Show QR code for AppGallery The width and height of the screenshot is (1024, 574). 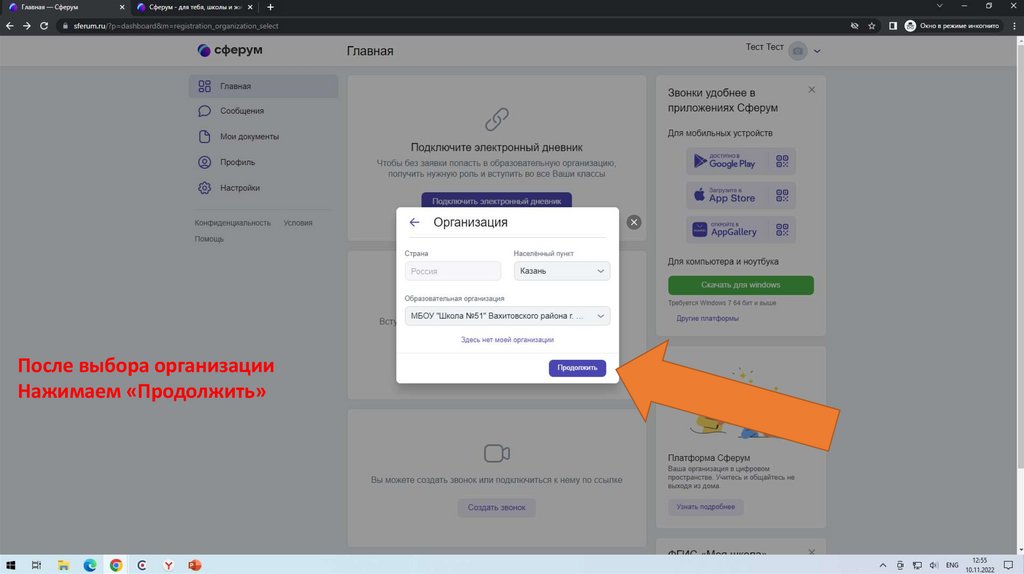[x=782, y=229]
